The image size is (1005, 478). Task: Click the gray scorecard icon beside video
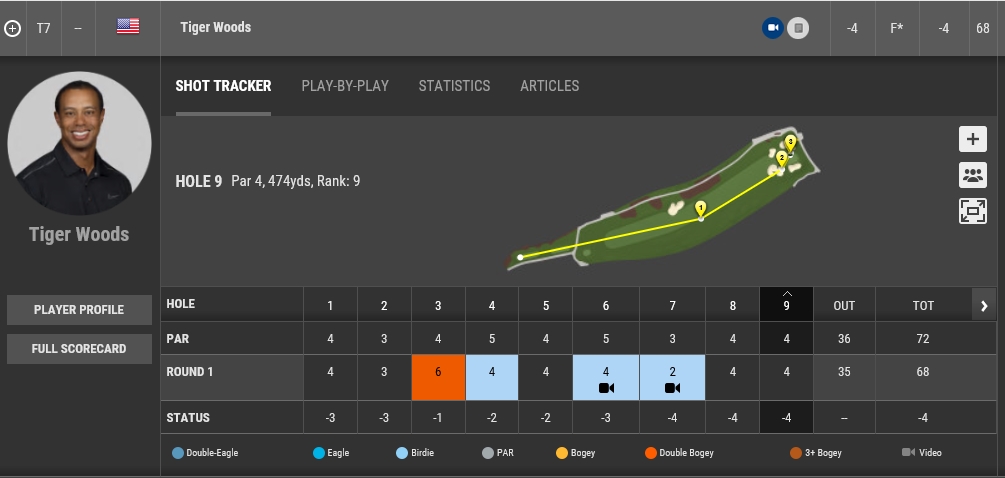[797, 28]
